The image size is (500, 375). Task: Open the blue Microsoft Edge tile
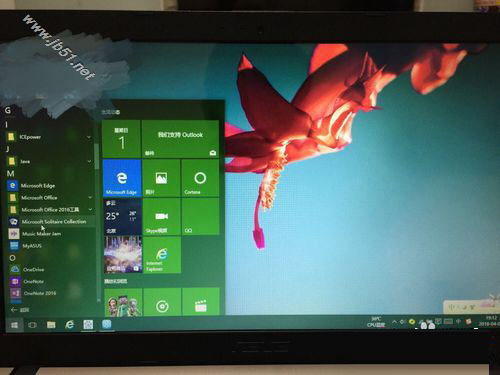[122, 178]
